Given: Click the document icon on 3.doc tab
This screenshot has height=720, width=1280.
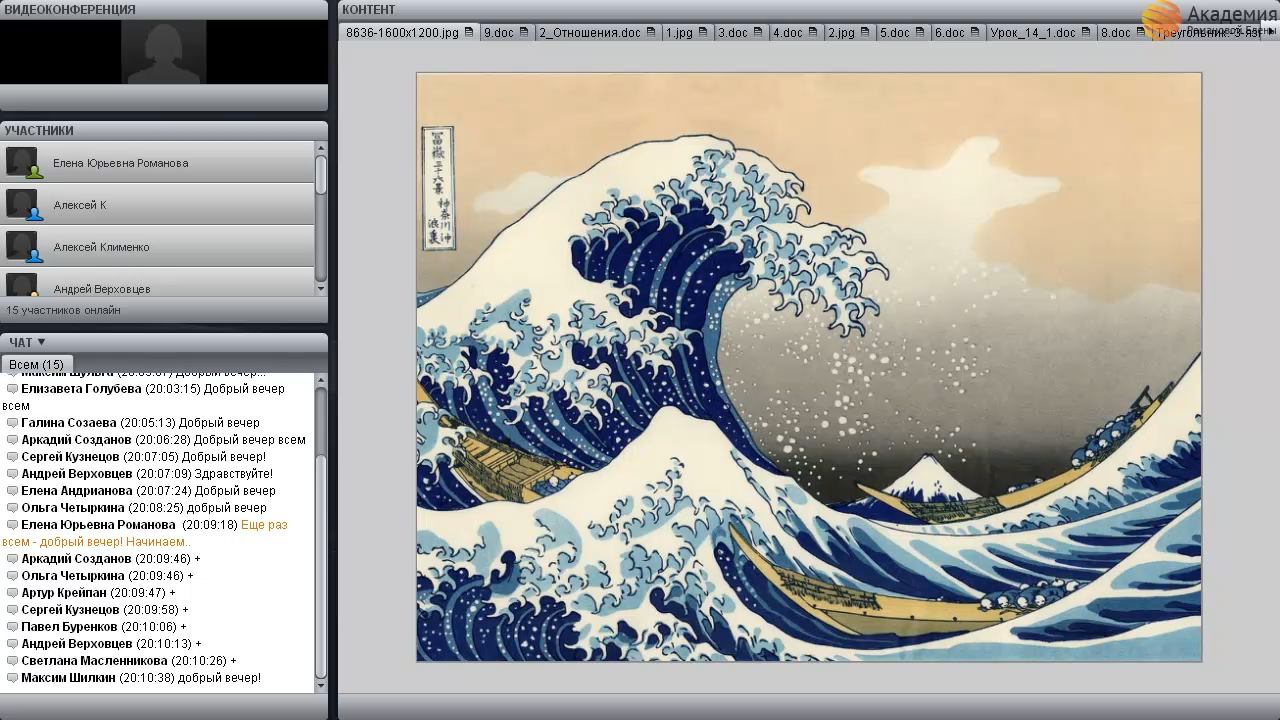Looking at the screenshot, I should [x=758, y=33].
